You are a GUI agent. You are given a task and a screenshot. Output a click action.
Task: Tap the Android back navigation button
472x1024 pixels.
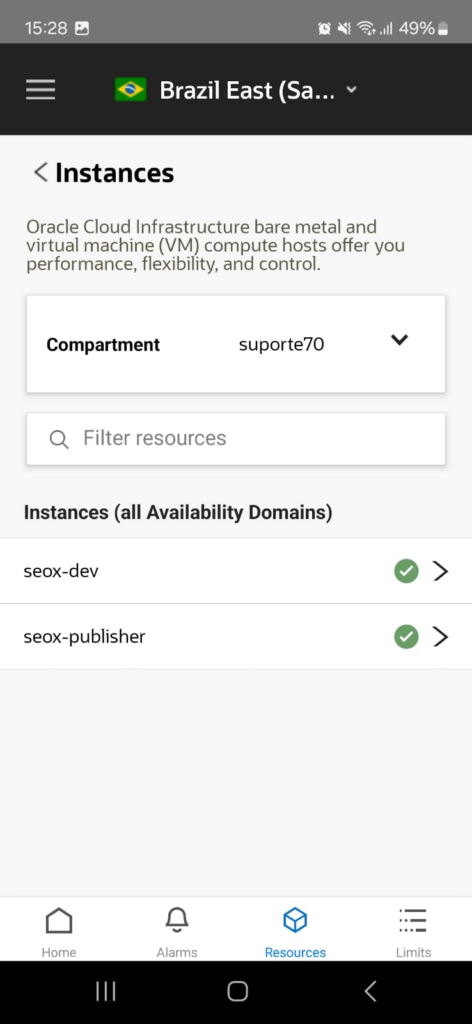(370, 991)
